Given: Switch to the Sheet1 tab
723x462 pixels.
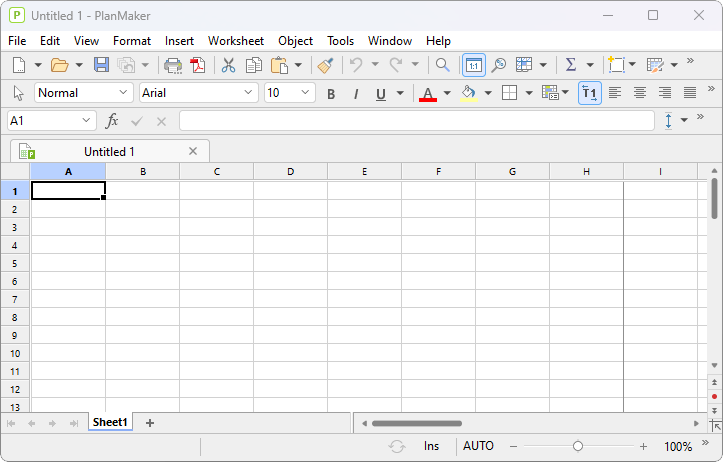Looking at the screenshot, I should coord(110,423).
